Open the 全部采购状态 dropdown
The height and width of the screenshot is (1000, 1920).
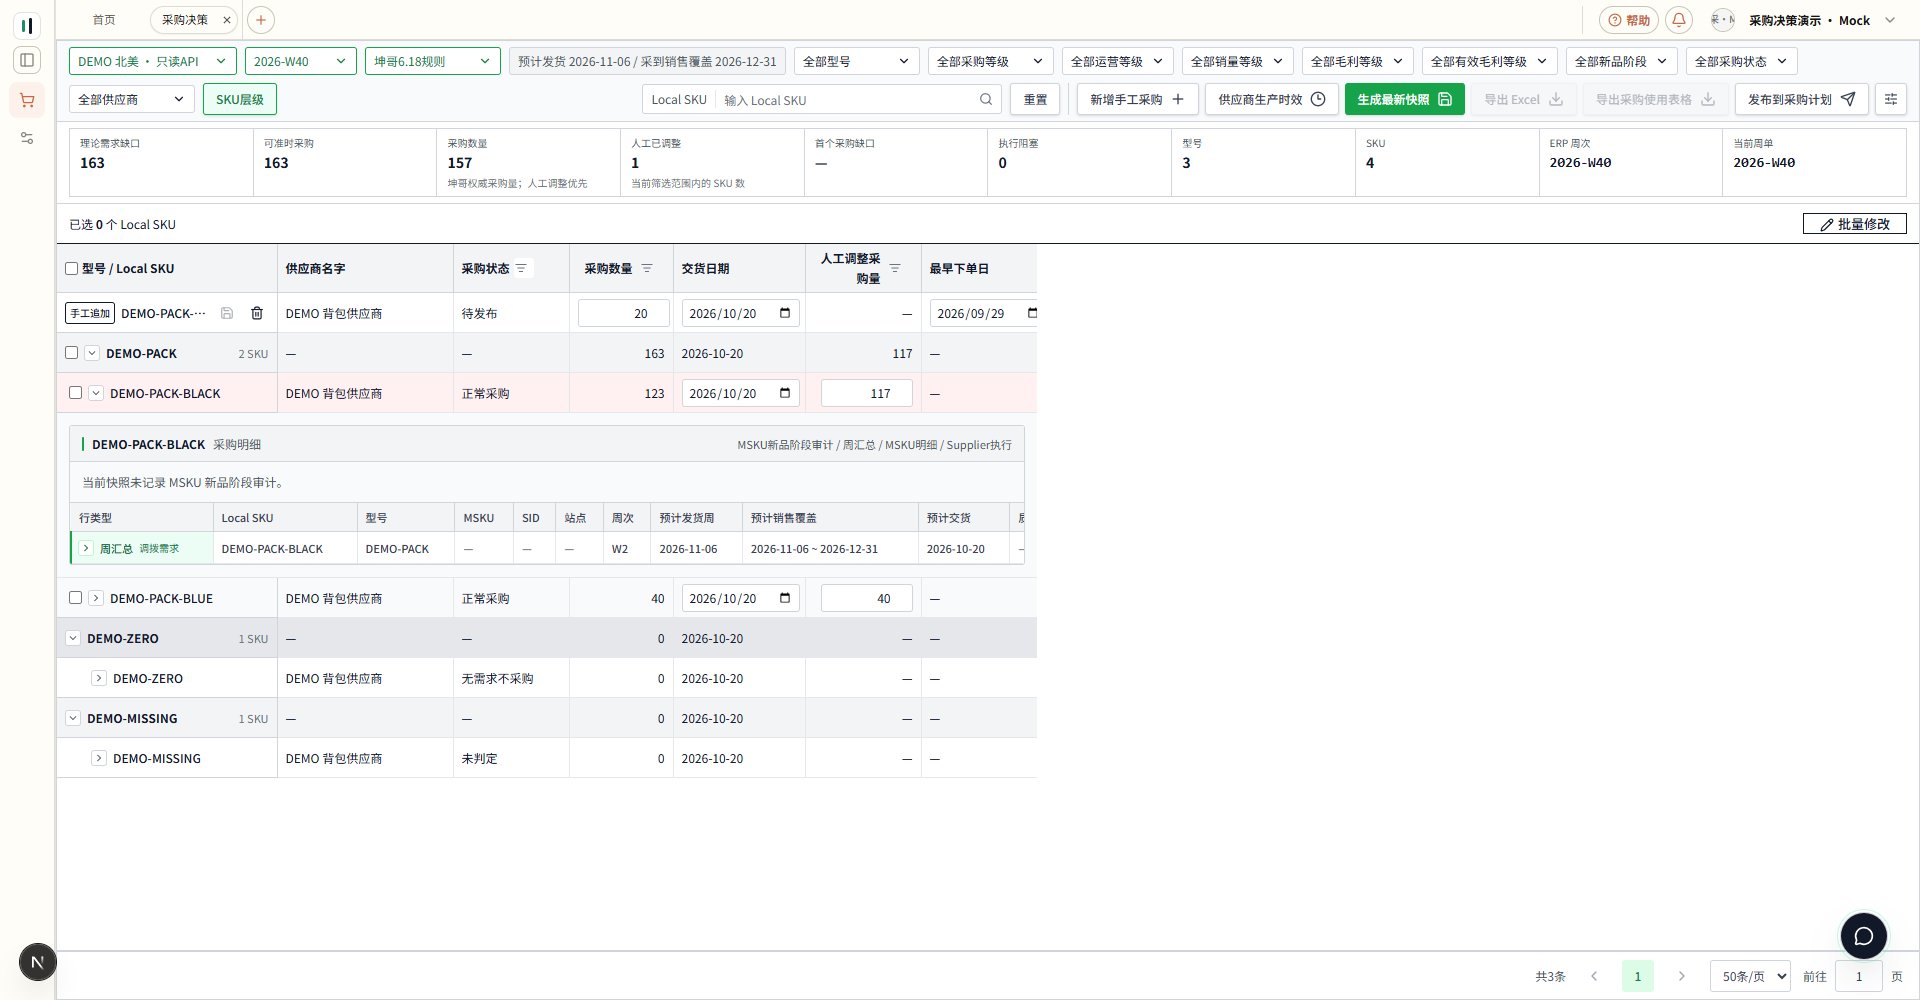1741,61
